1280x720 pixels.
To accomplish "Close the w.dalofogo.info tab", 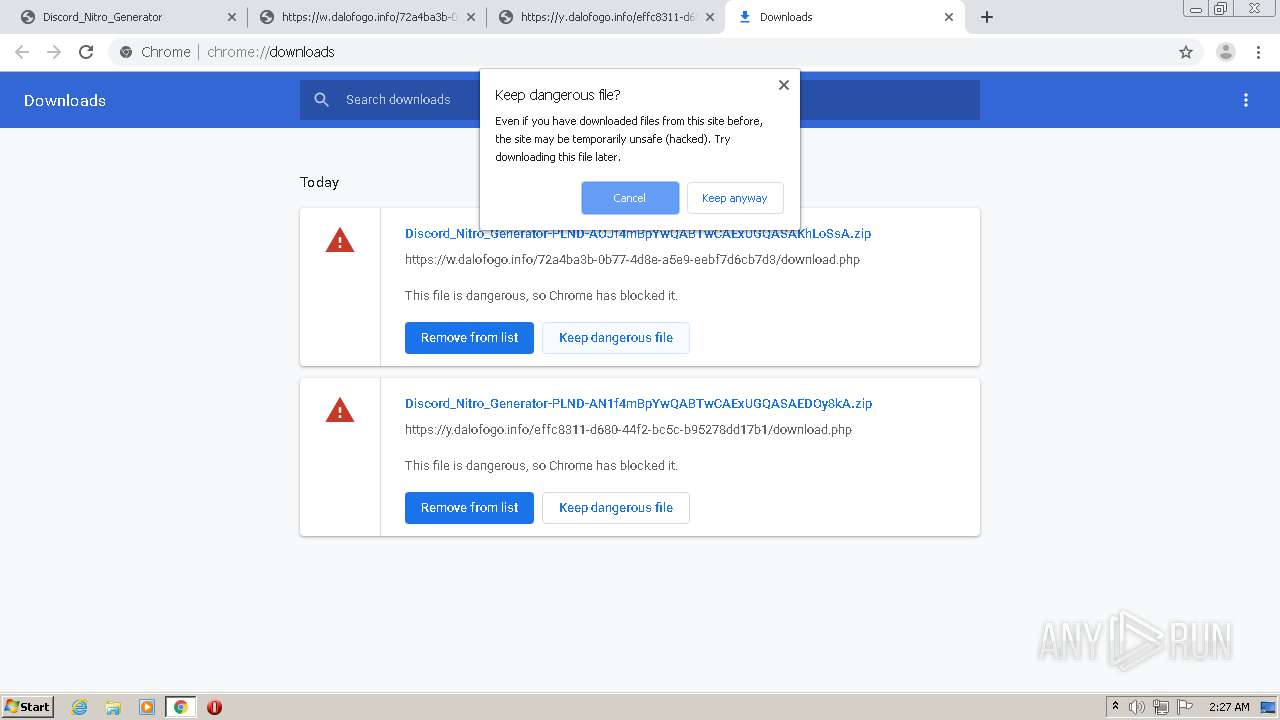I will (471, 17).
